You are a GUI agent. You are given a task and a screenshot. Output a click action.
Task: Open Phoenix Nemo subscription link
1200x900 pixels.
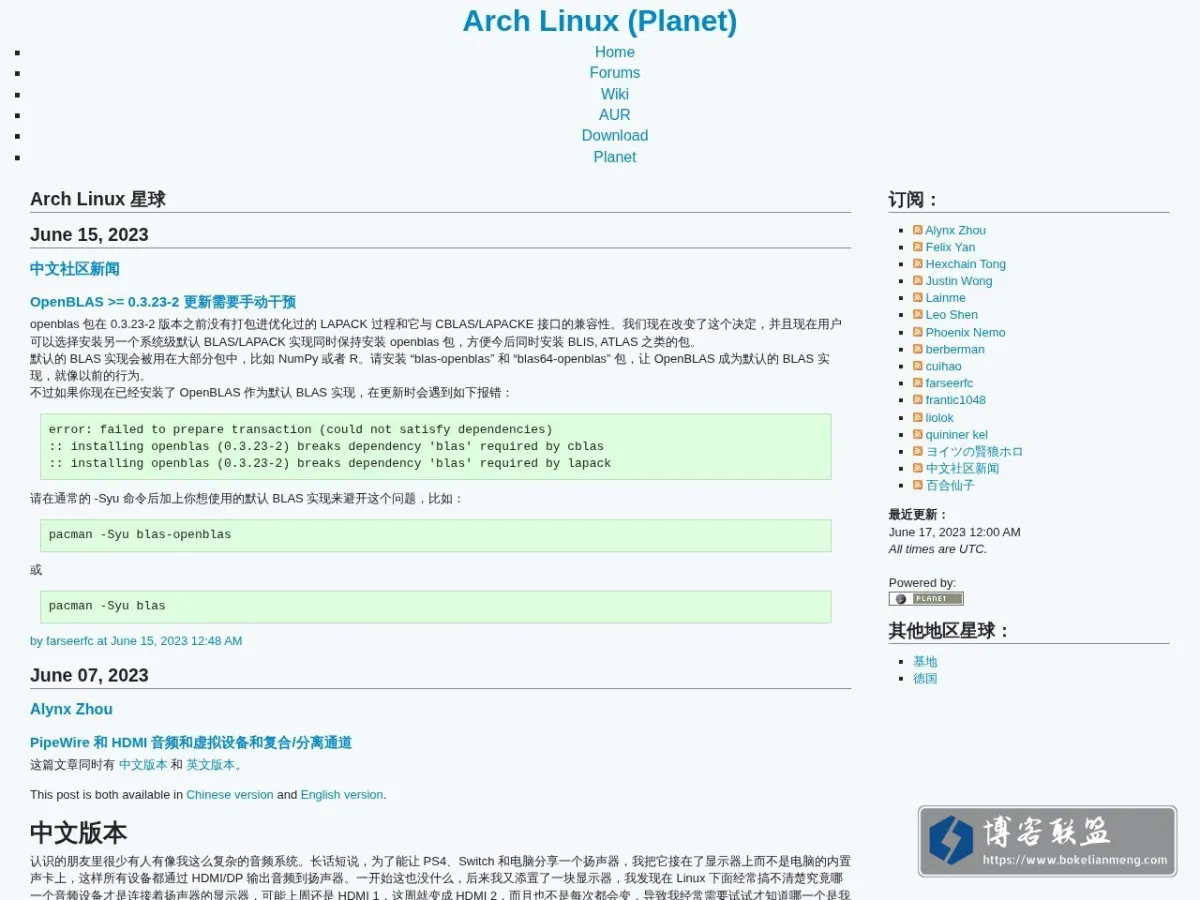click(x=965, y=332)
